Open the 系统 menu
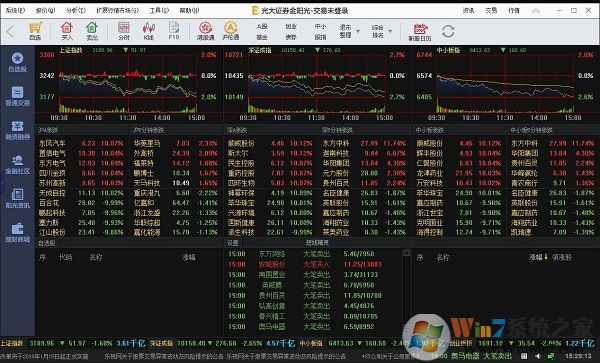Viewport: 600px width, 363px height. click(x=15, y=10)
